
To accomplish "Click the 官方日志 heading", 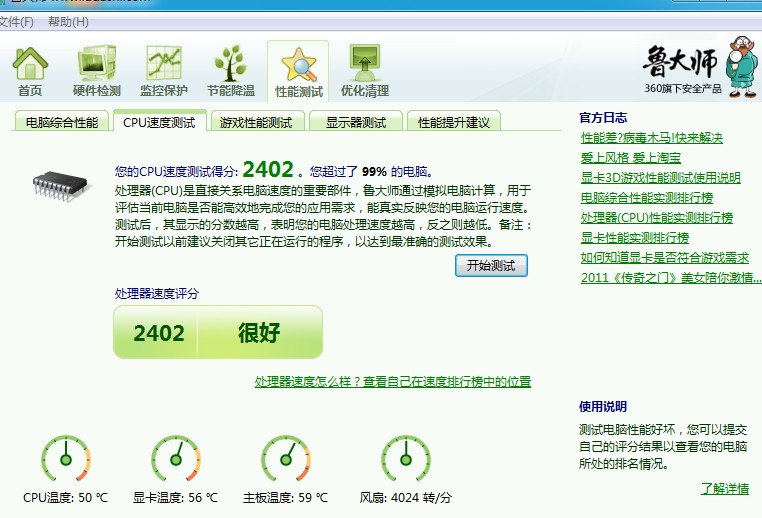I will pos(603,117).
